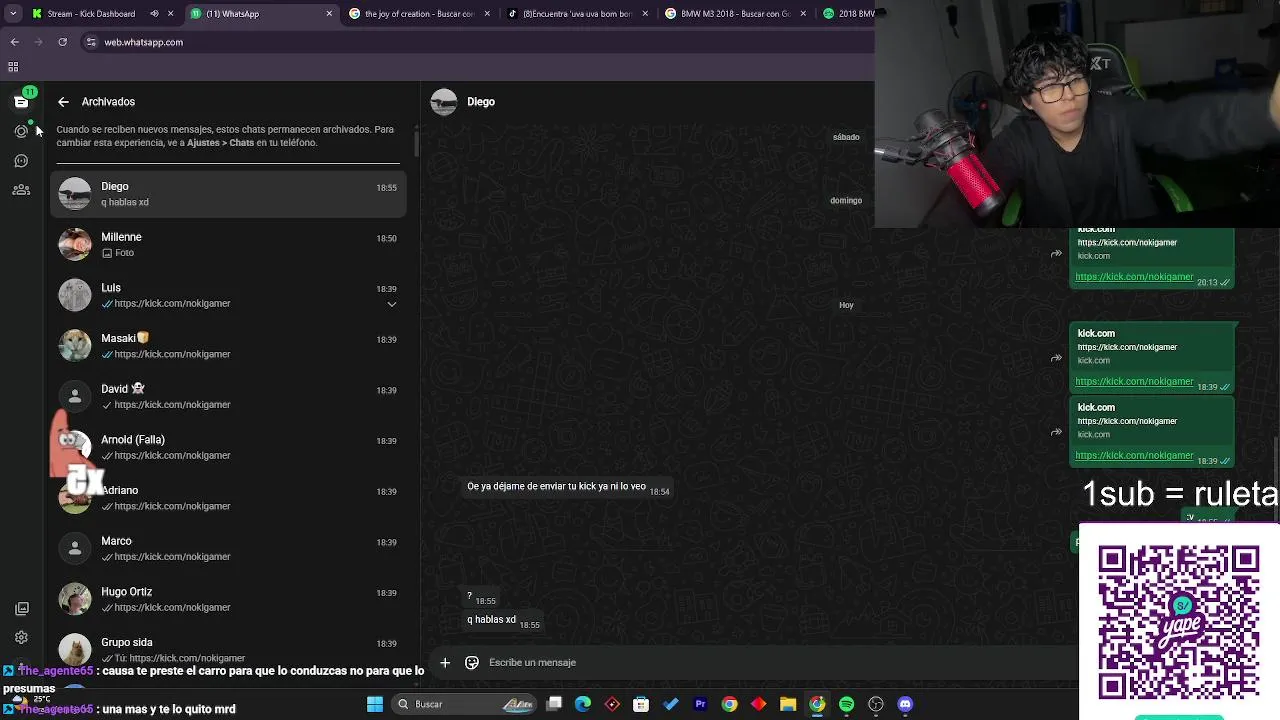Open WhatsApp settings gear icon
The height and width of the screenshot is (720, 1280).
(21, 637)
